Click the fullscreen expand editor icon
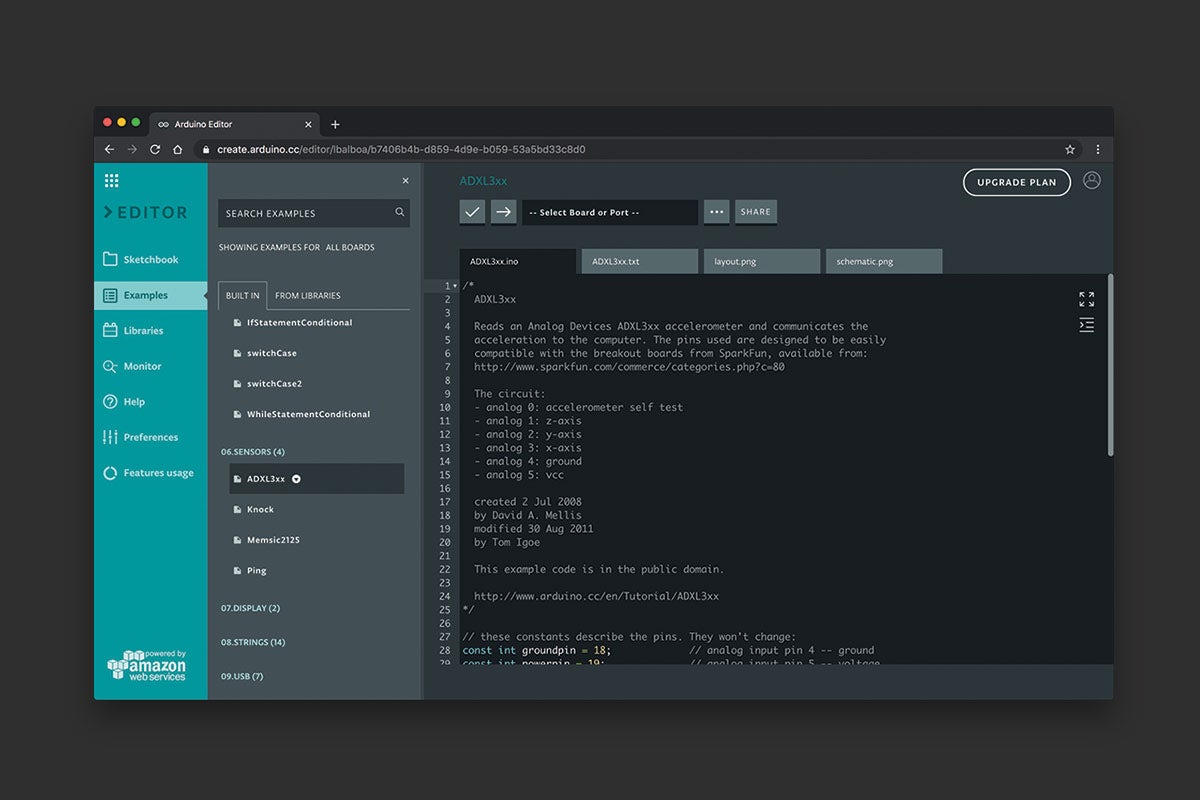 click(x=1086, y=299)
